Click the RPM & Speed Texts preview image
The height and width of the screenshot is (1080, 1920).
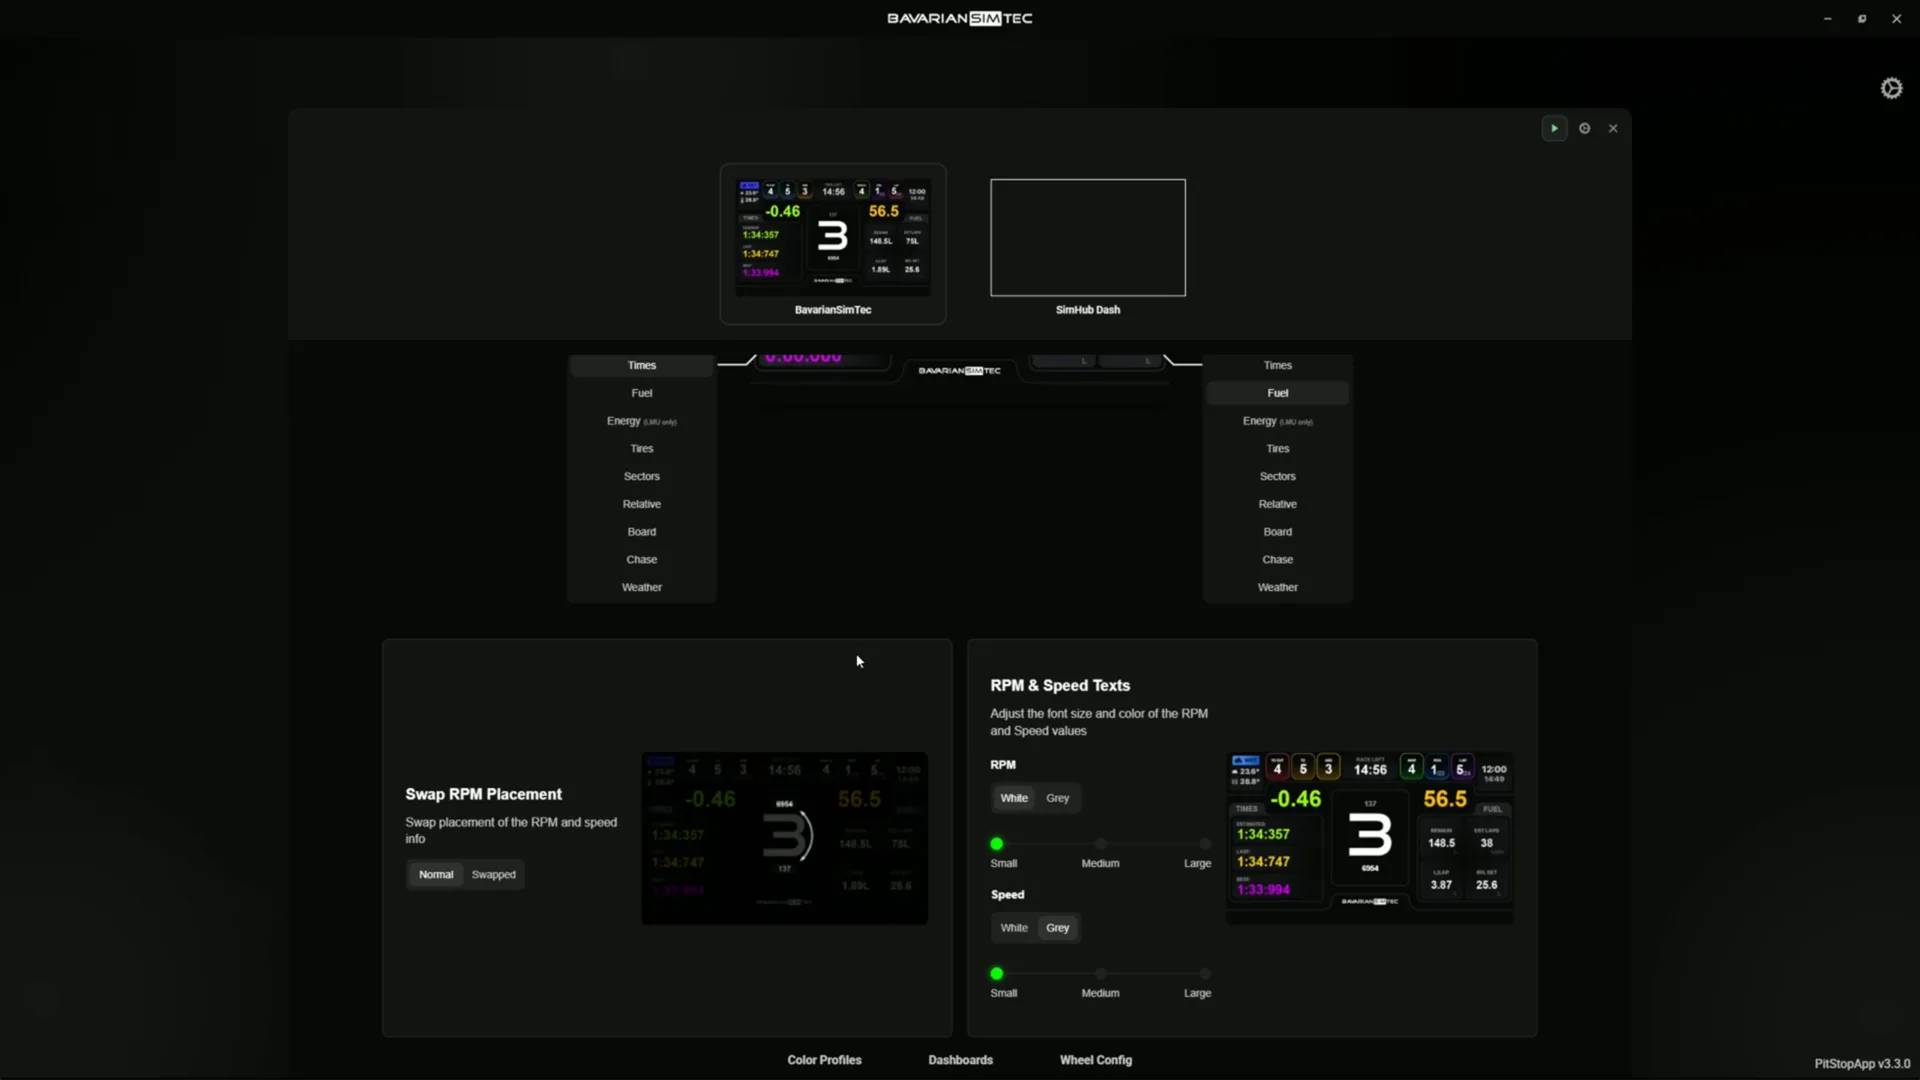pos(1370,838)
